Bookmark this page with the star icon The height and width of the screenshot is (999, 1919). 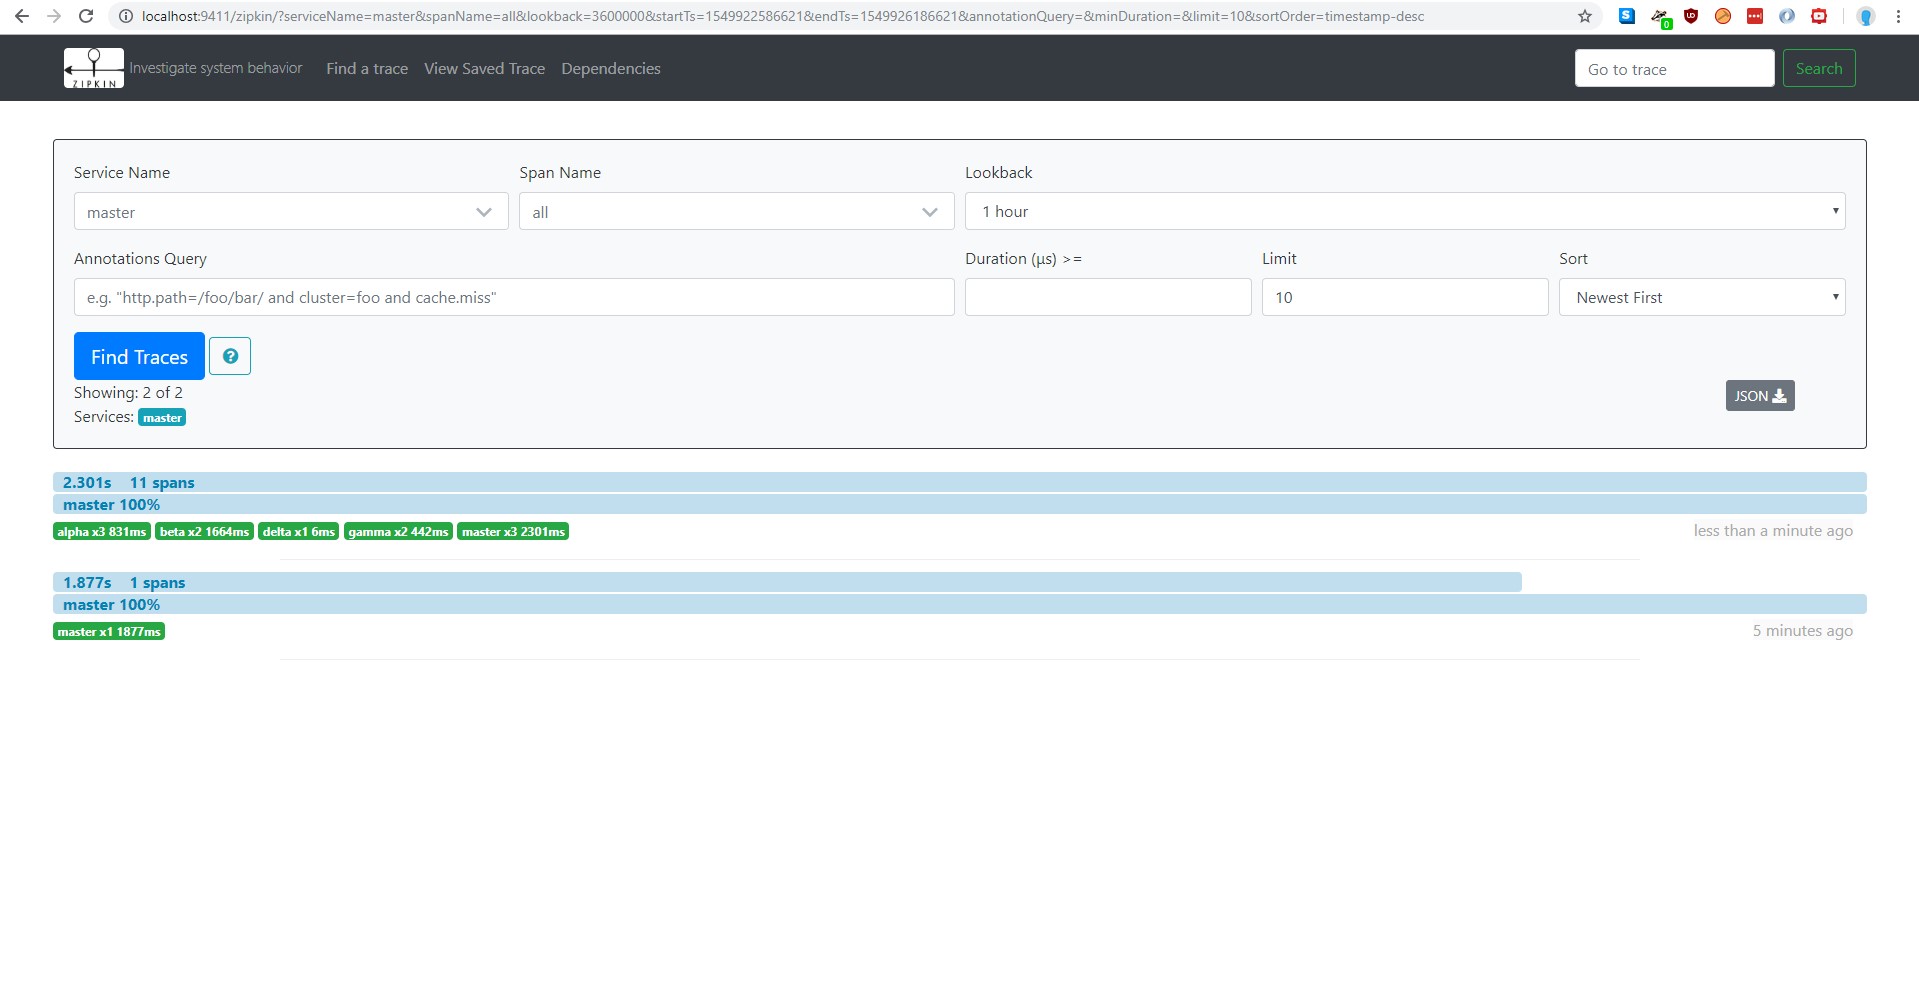1584,16
